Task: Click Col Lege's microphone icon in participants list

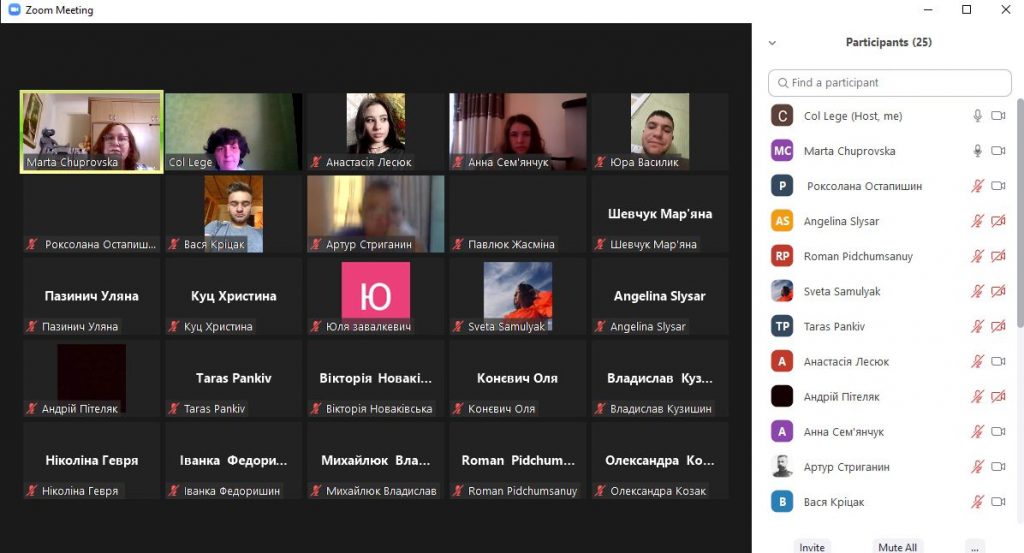Action: tap(977, 116)
